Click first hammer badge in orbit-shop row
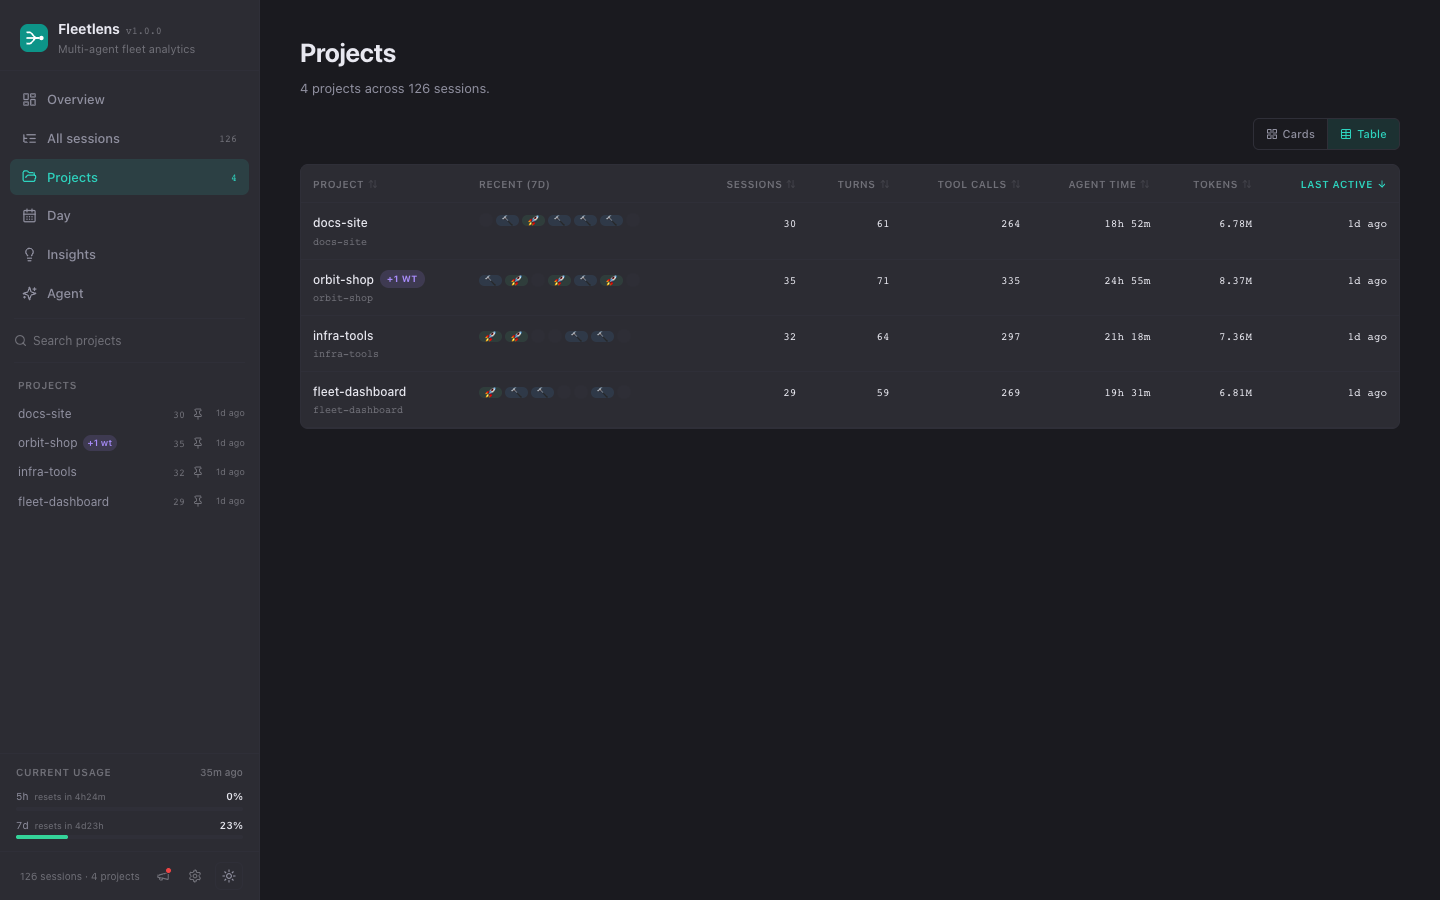This screenshot has width=1440, height=900. pyautogui.click(x=490, y=280)
